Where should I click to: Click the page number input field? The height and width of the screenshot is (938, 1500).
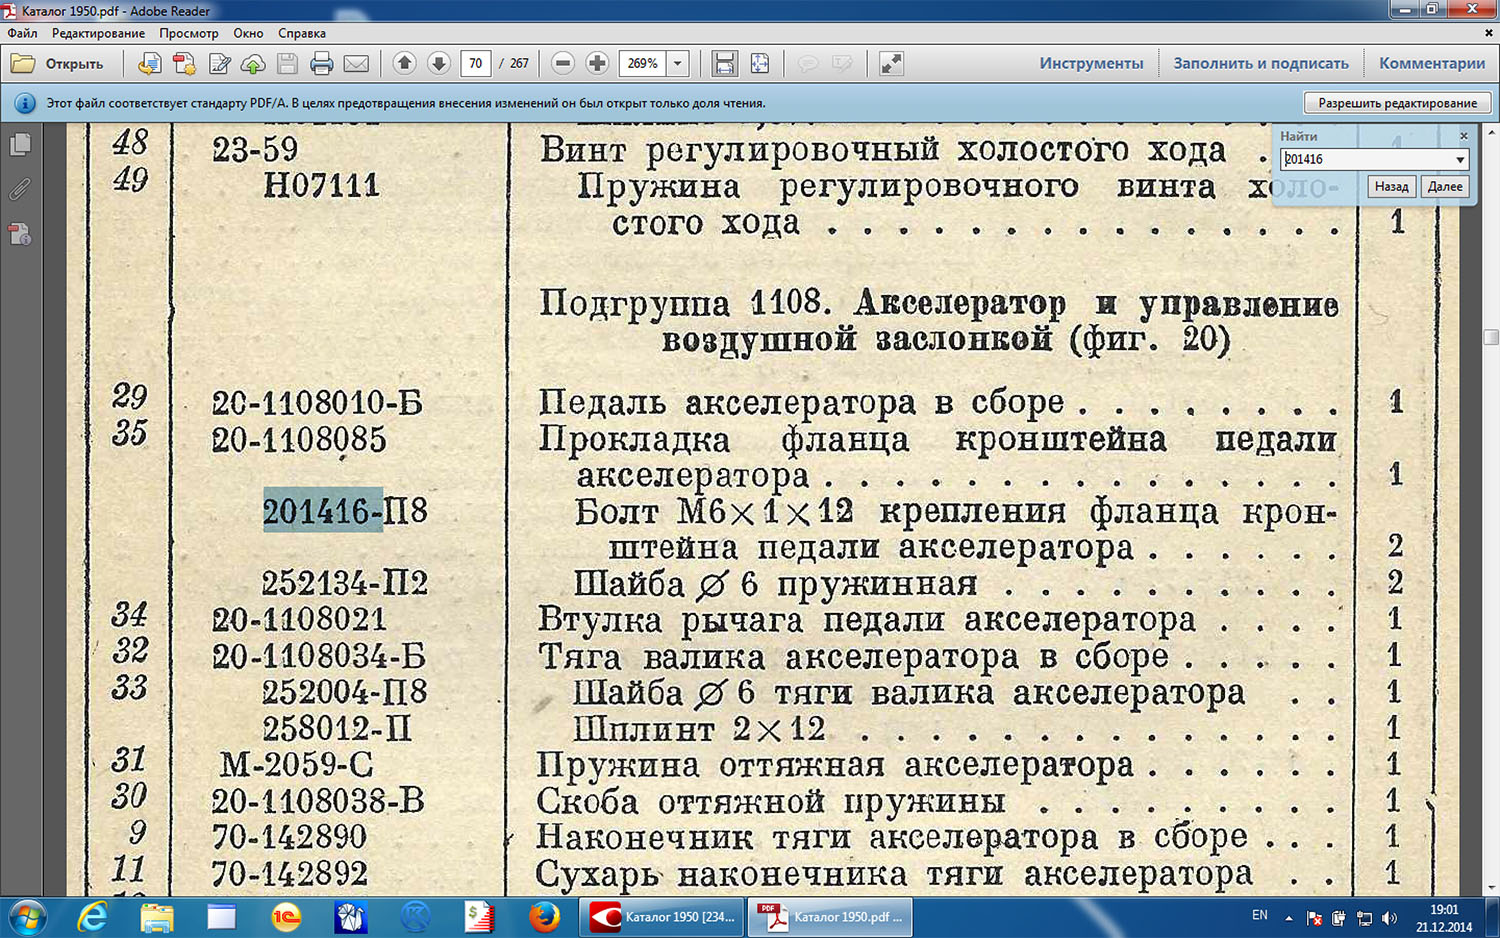pyautogui.click(x=475, y=63)
